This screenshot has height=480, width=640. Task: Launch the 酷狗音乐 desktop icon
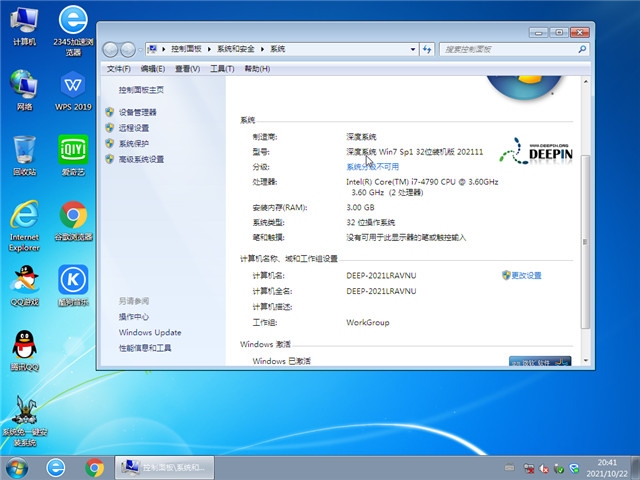73,286
